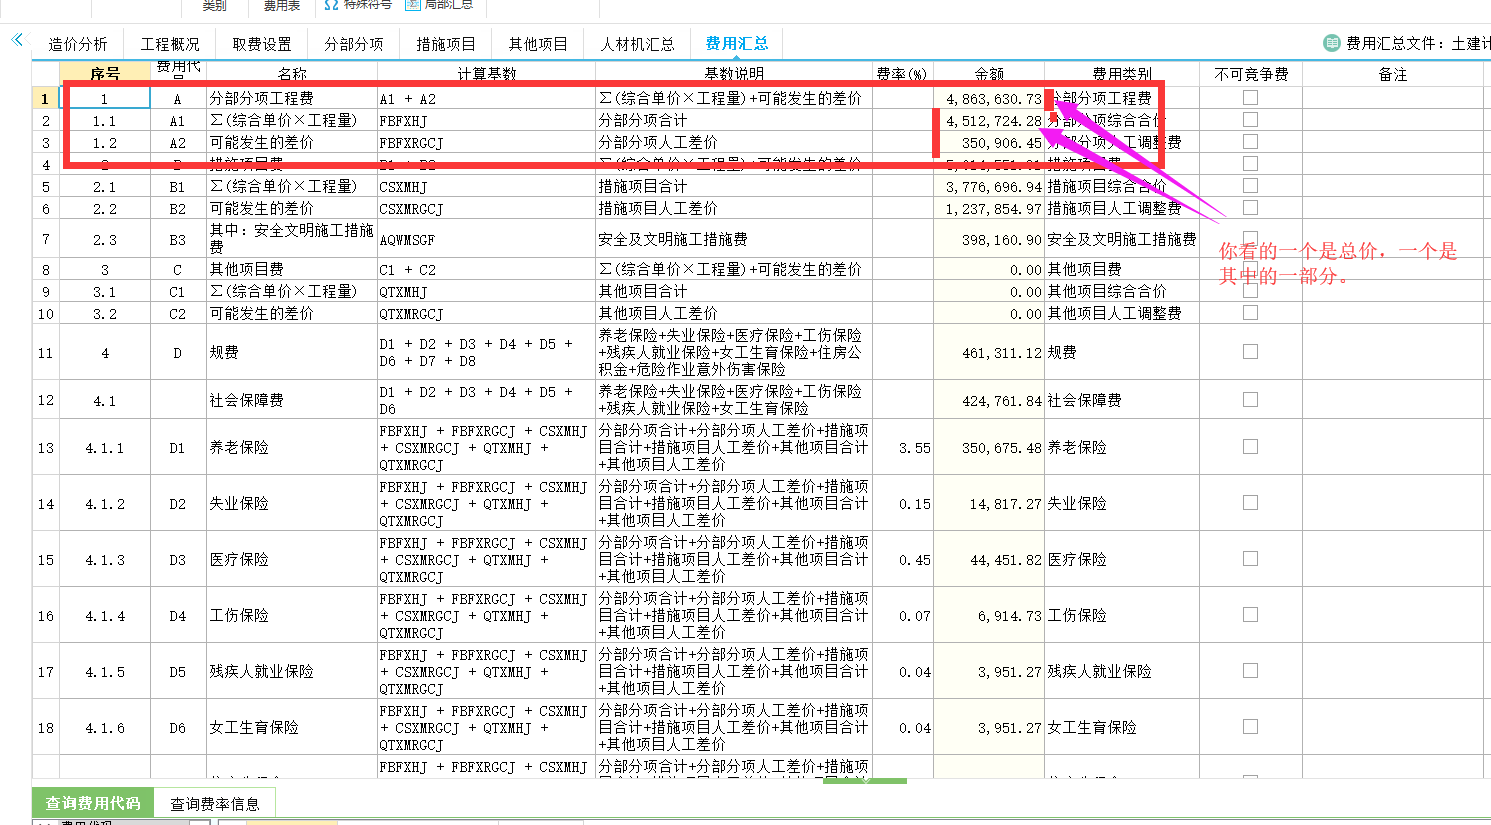This screenshot has width=1491, height=825.
Task: Click the CSXMHJ calculation base cell
Action: point(486,187)
